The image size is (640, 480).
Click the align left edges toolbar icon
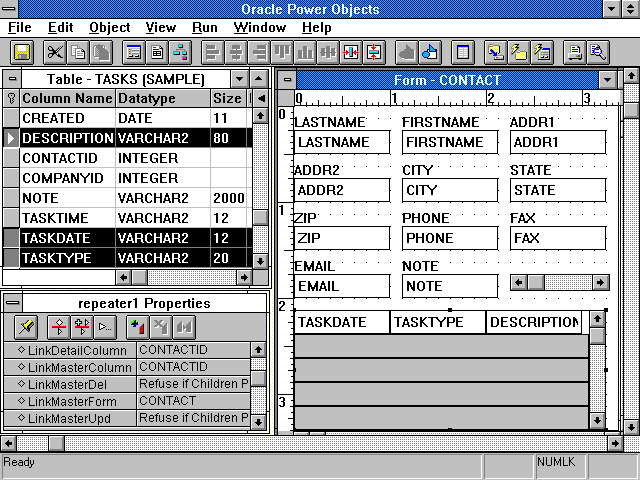(211, 52)
